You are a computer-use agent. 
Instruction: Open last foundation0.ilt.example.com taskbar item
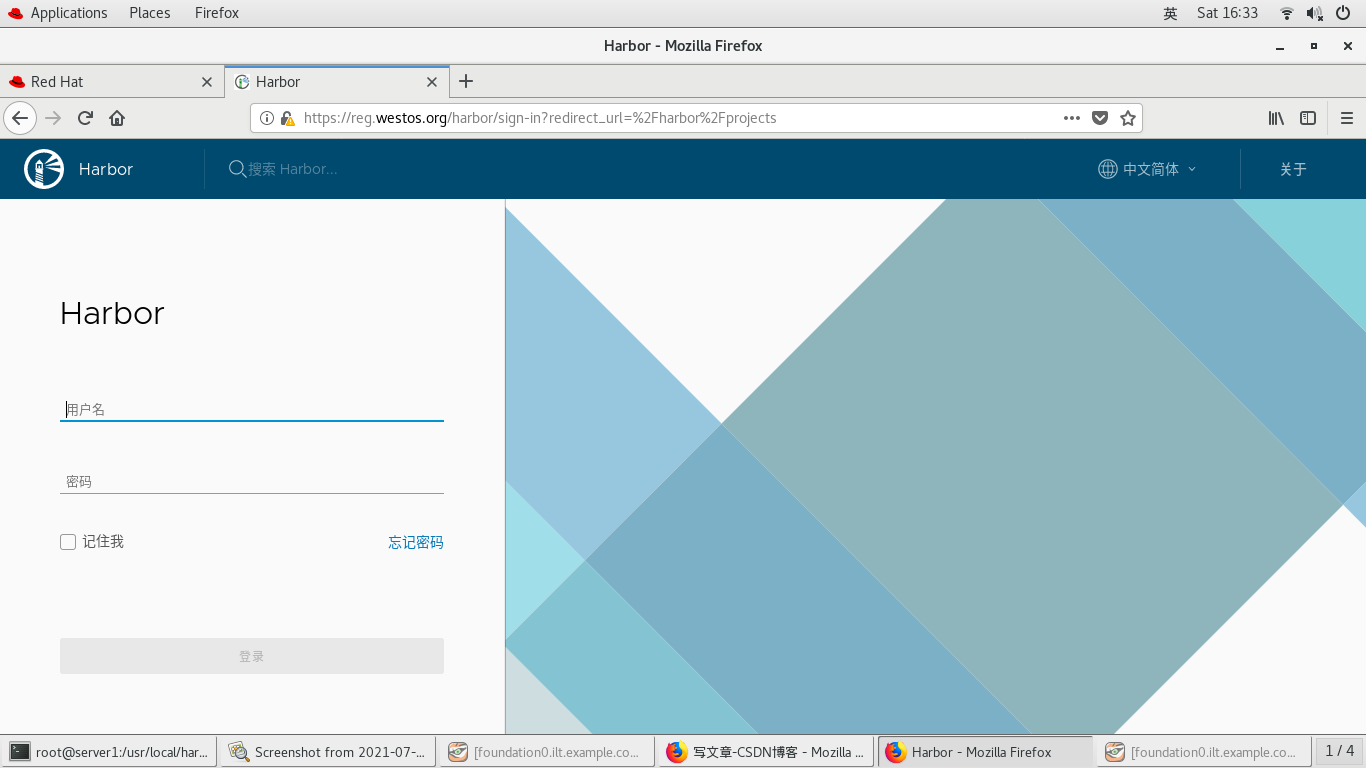pos(1204,752)
